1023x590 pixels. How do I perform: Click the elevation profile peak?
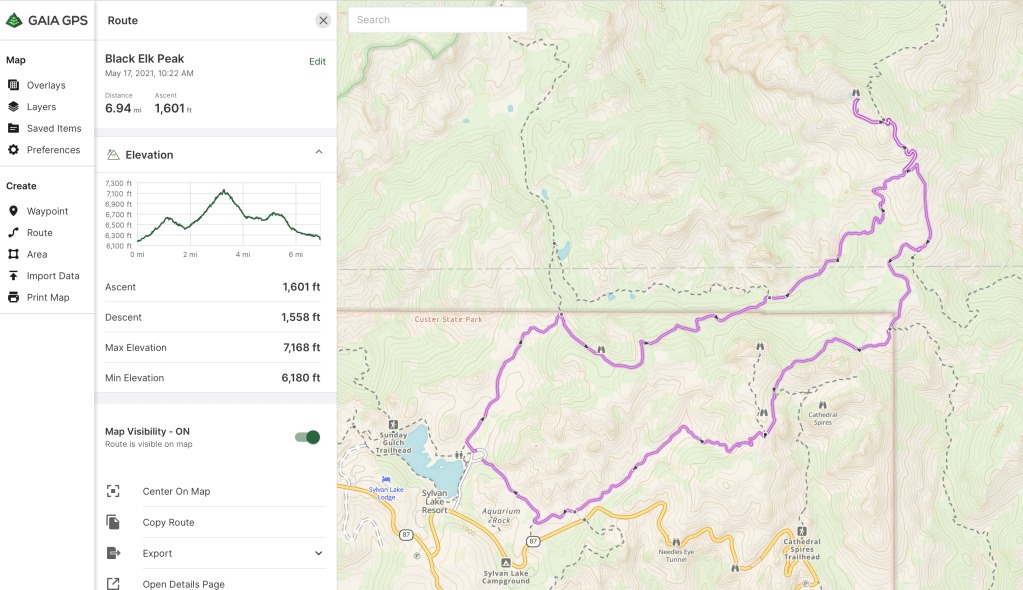[225, 190]
